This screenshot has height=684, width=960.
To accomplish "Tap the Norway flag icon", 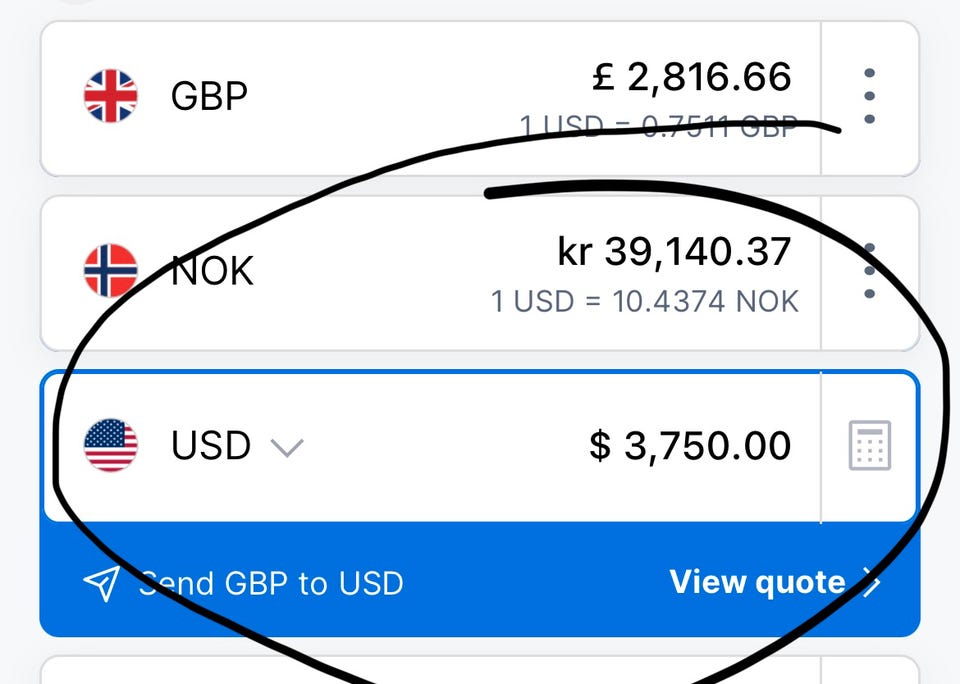I will [110, 270].
